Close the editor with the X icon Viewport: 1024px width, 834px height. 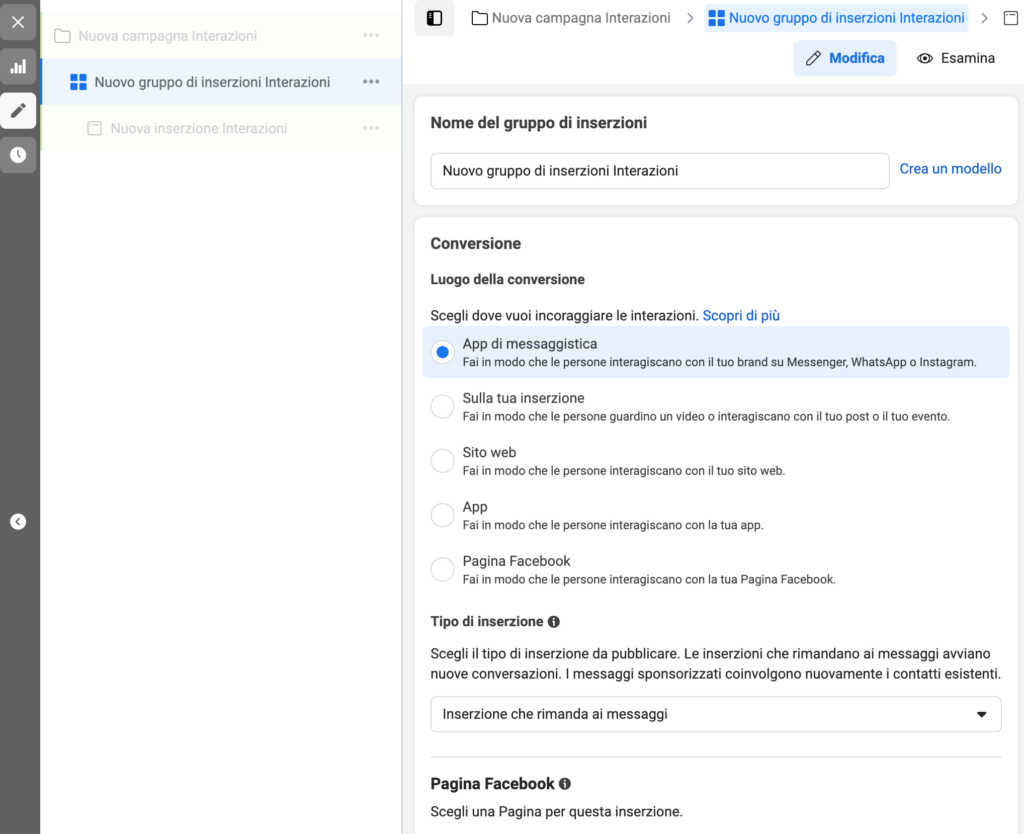[18, 22]
